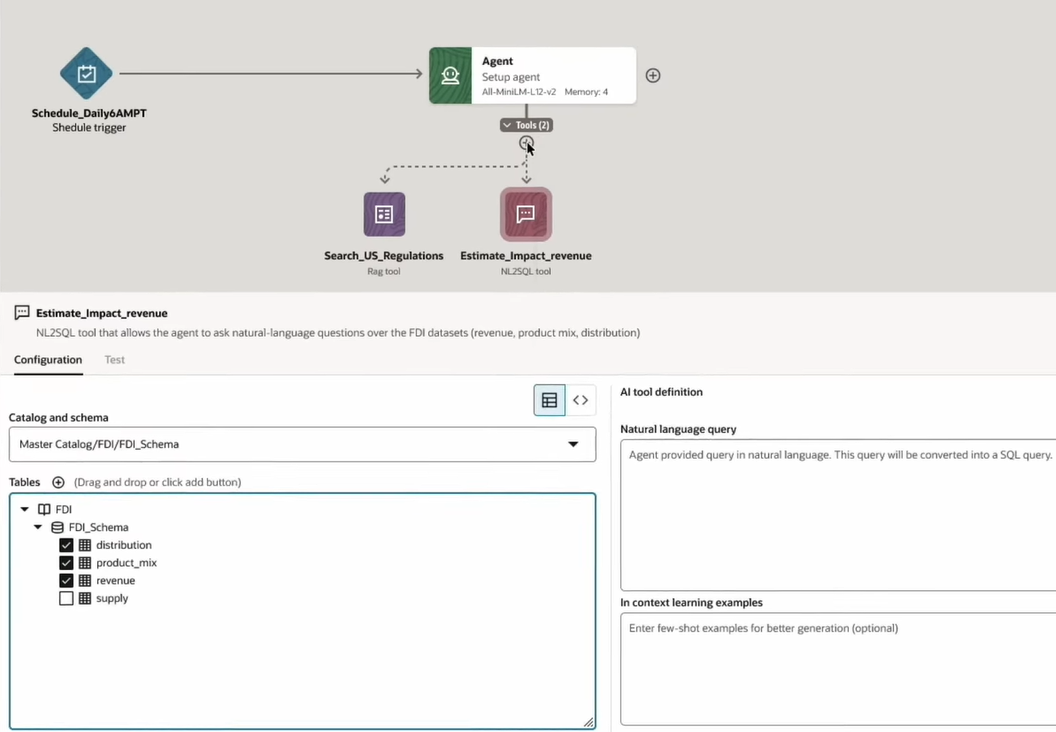This screenshot has height=732, width=1056.
Task: Click the FDI_Schema database icon
Action: pyautogui.click(x=58, y=527)
